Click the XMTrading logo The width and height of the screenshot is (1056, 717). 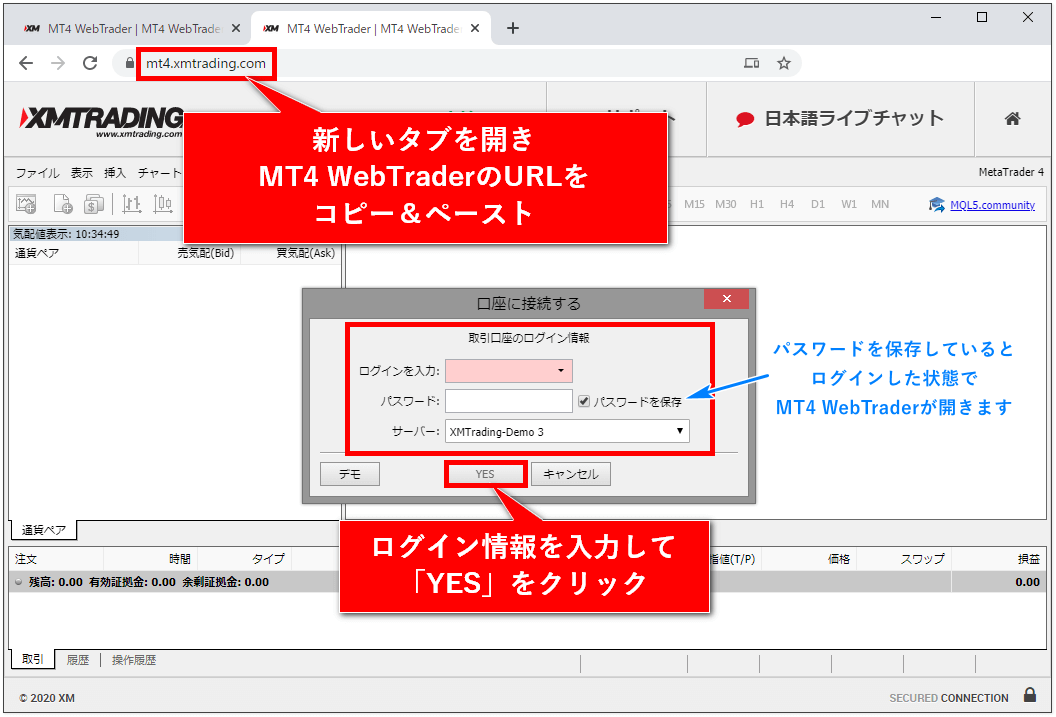[x=101, y=121]
